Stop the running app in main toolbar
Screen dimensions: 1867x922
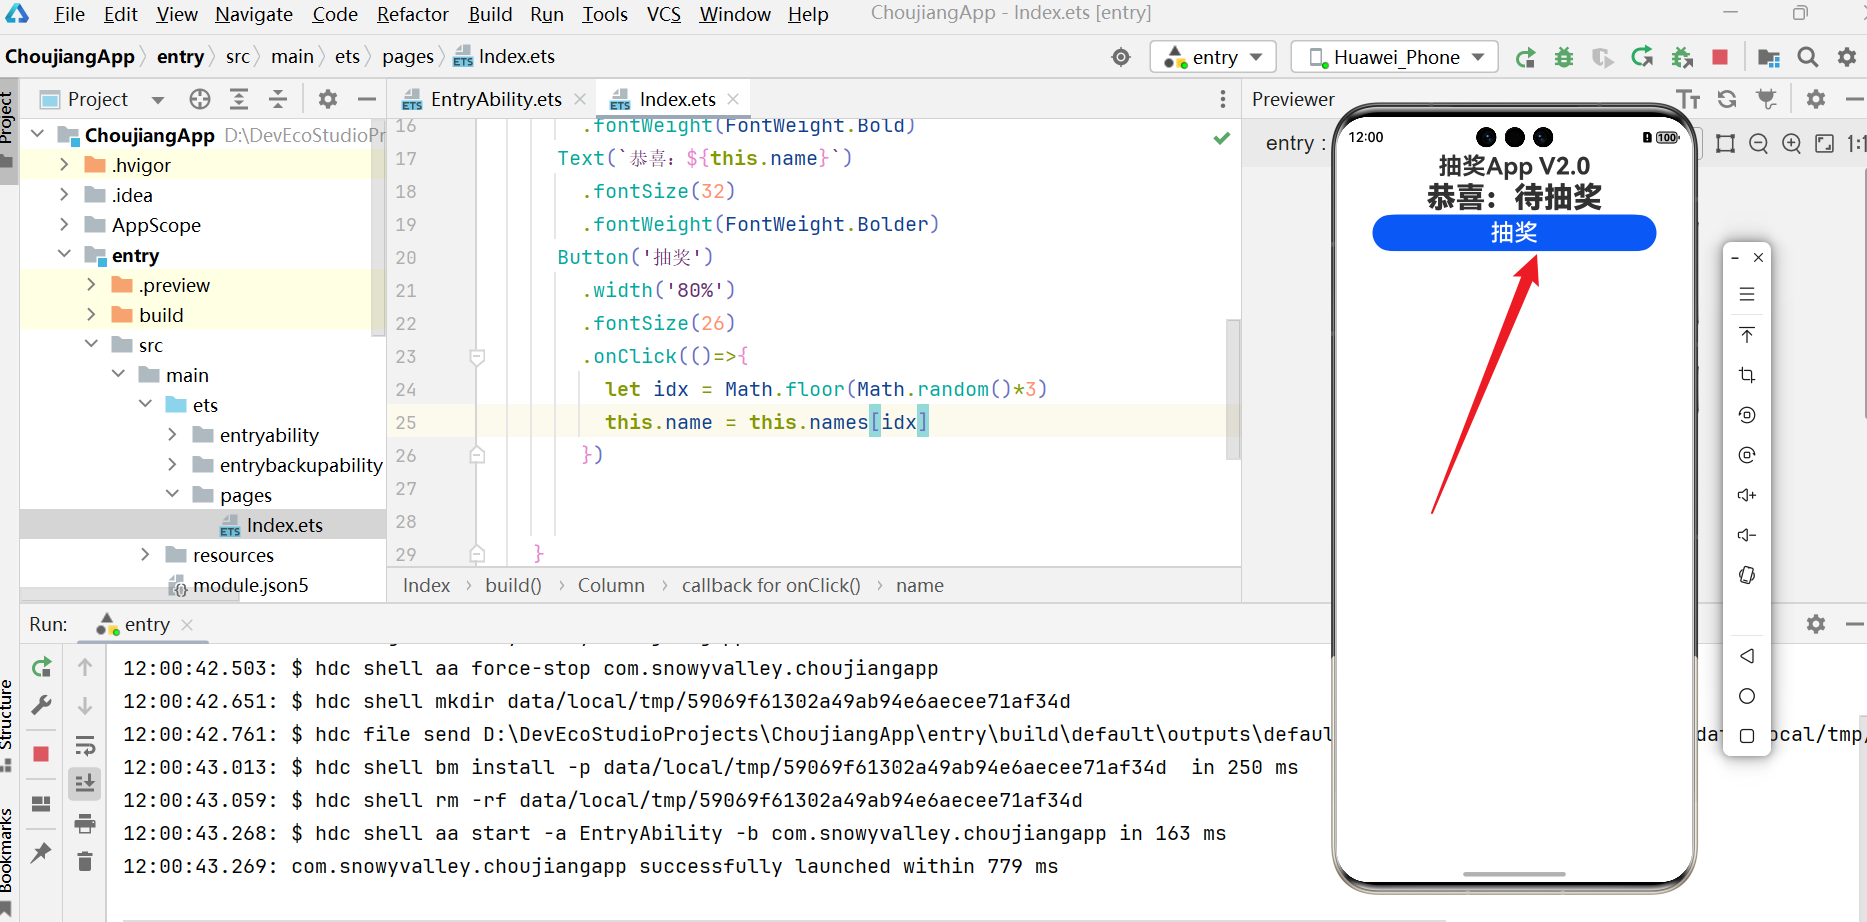(x=1720, y=57)
